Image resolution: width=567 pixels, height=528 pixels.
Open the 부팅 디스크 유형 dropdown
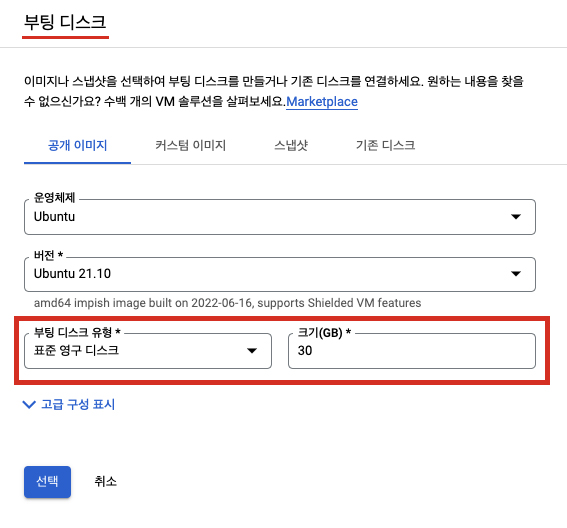pos(148,350)
